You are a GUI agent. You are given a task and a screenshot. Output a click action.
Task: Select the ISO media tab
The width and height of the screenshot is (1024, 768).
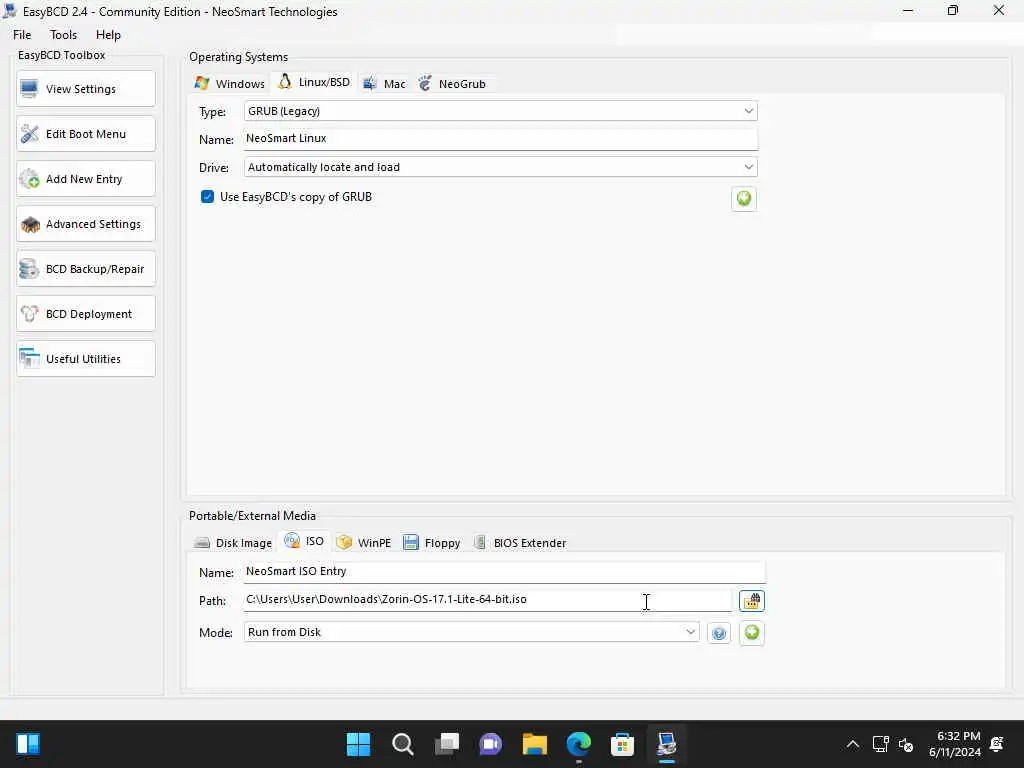(x=304, y=541)
